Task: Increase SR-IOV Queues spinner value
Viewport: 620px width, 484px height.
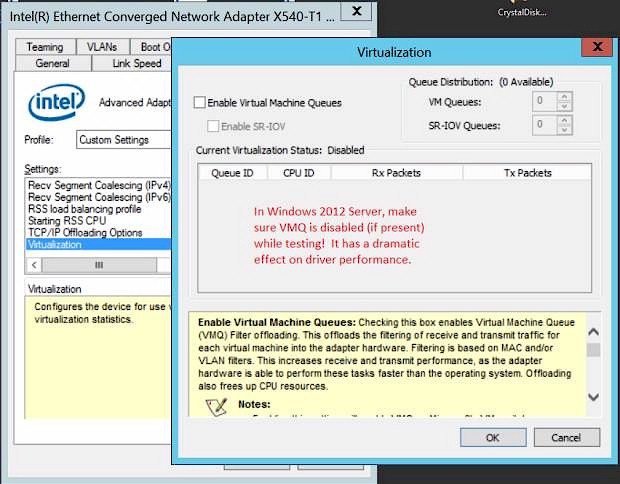Action: tap(564, 120)
